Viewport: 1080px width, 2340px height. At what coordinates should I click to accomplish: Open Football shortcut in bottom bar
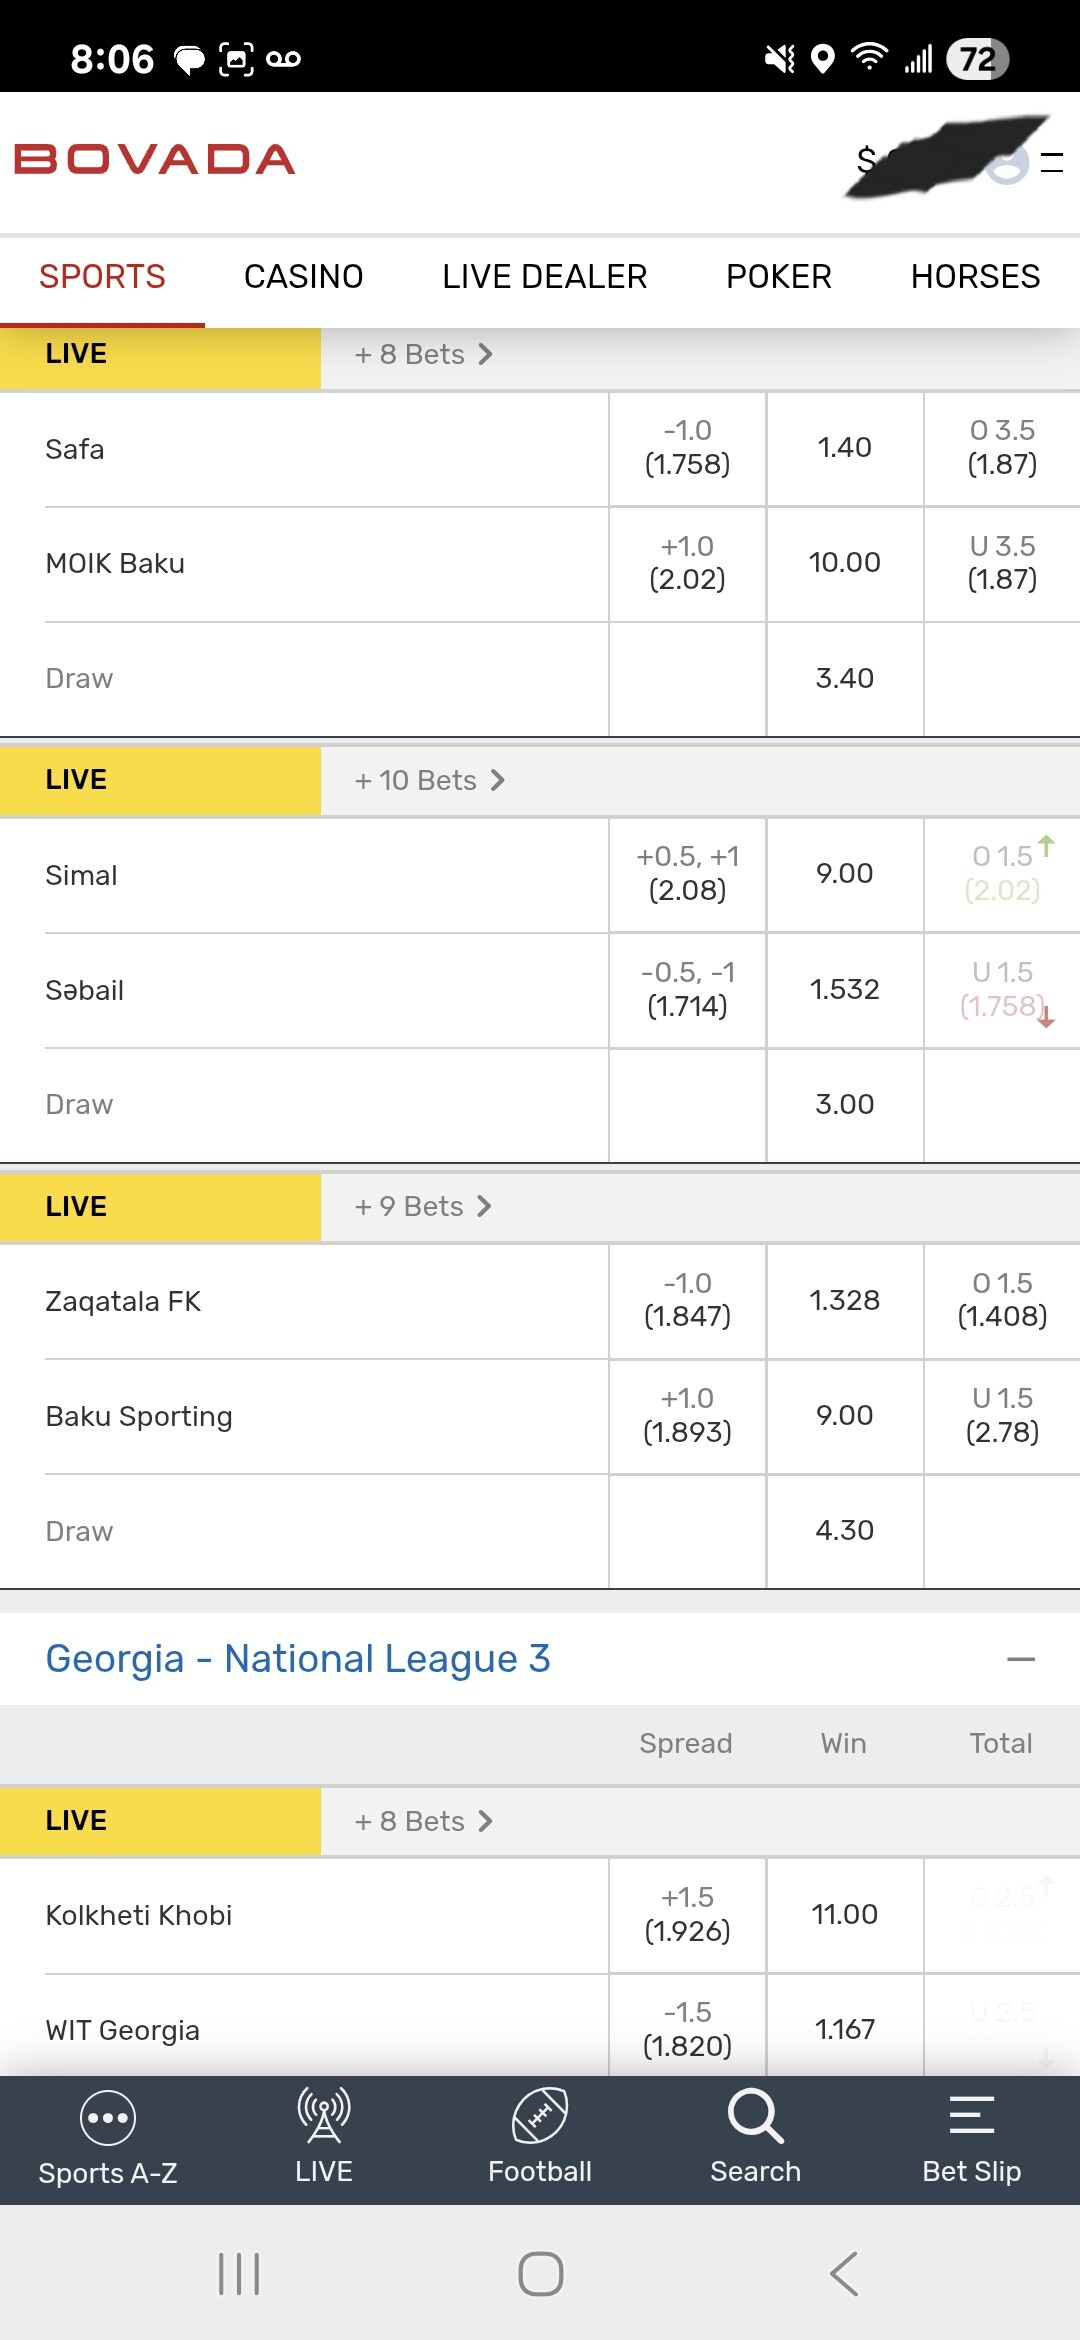(539, 2116)
